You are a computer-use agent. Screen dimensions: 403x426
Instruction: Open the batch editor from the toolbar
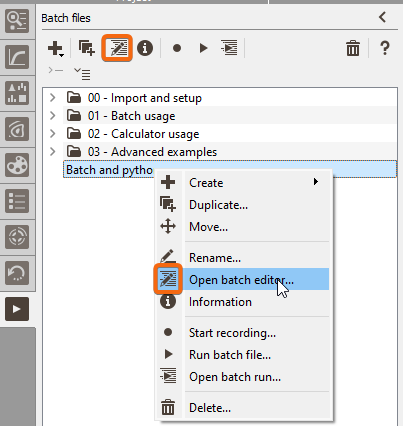117,48
